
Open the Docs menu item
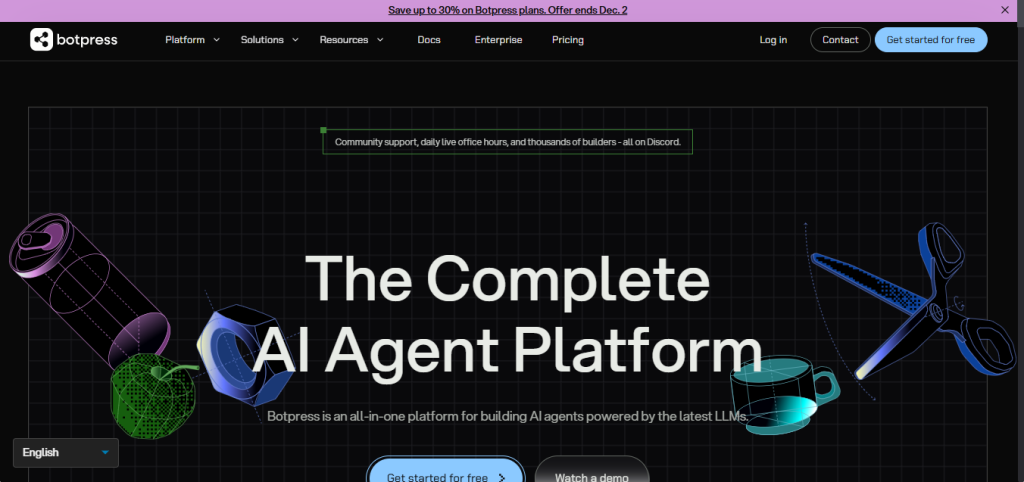click(x=429, y=40)
